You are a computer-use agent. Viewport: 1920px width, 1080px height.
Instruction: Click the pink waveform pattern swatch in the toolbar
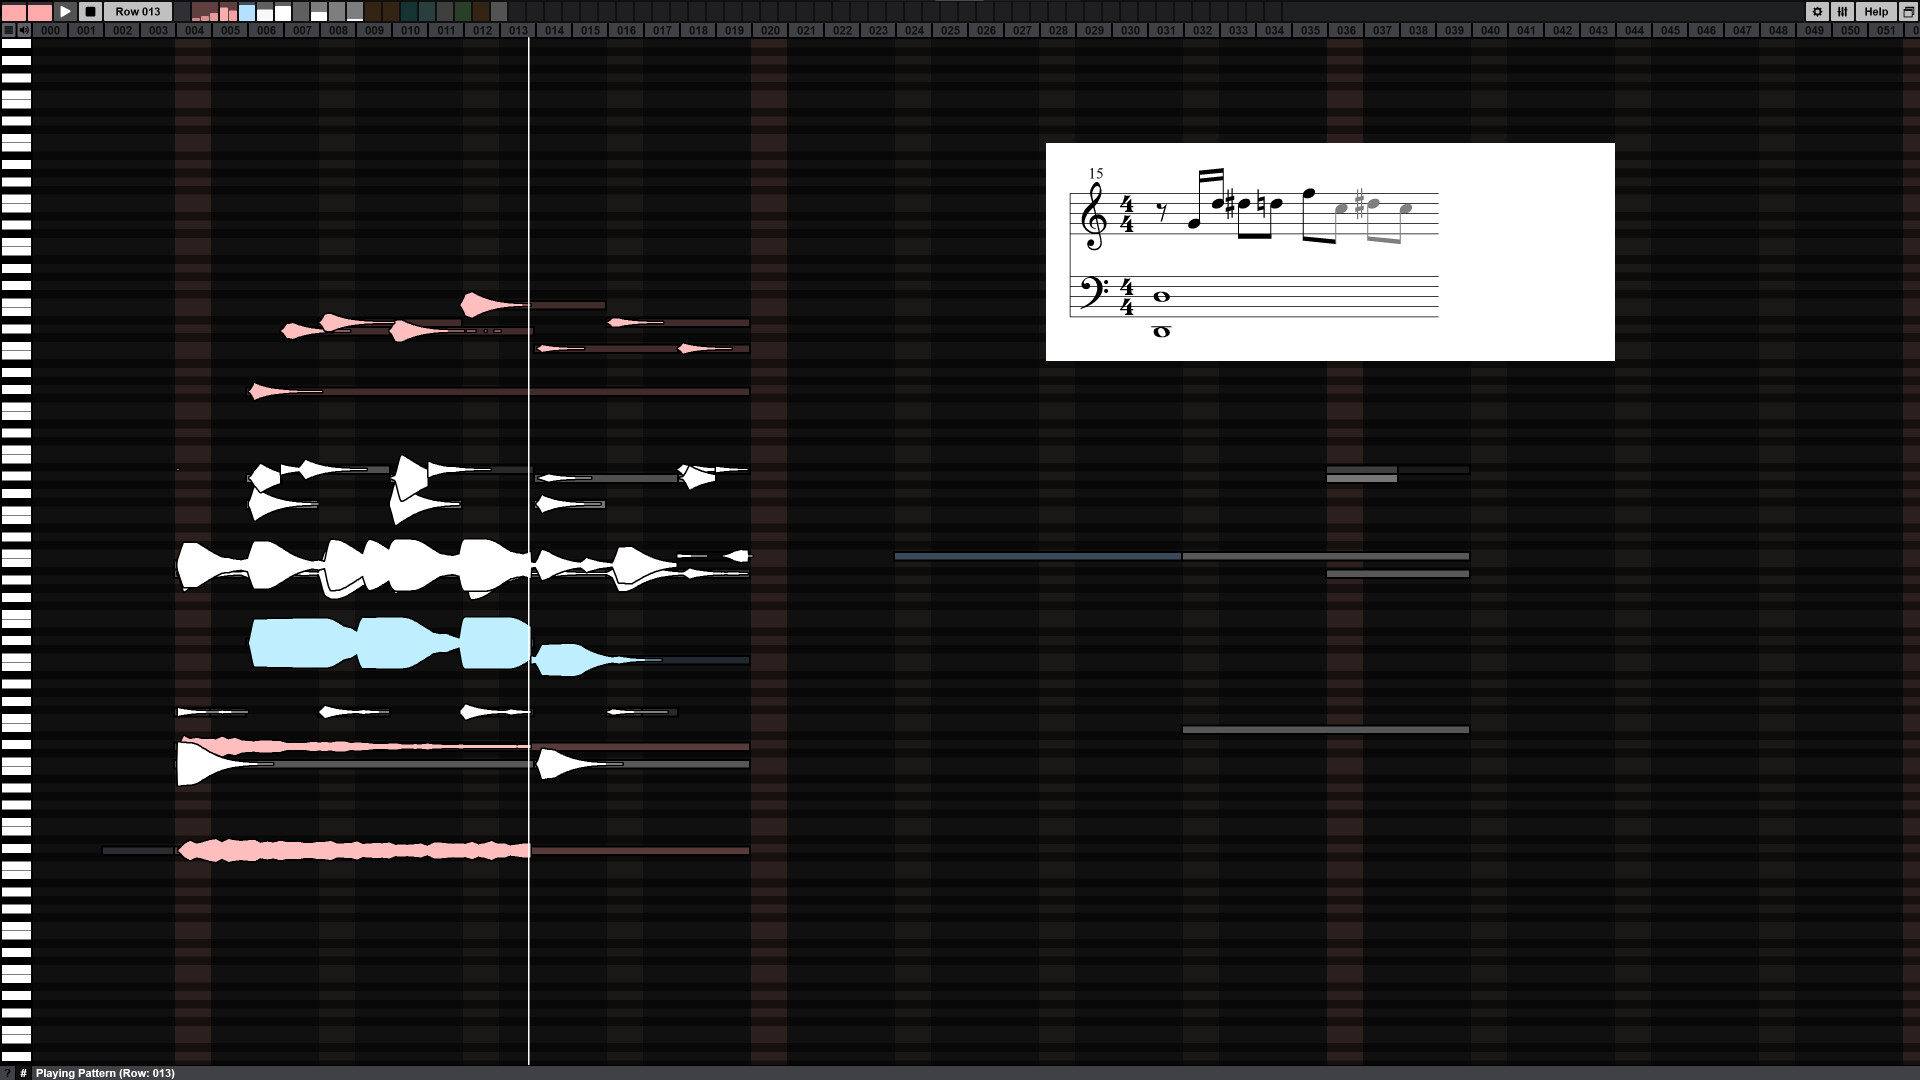coord(206,11)
